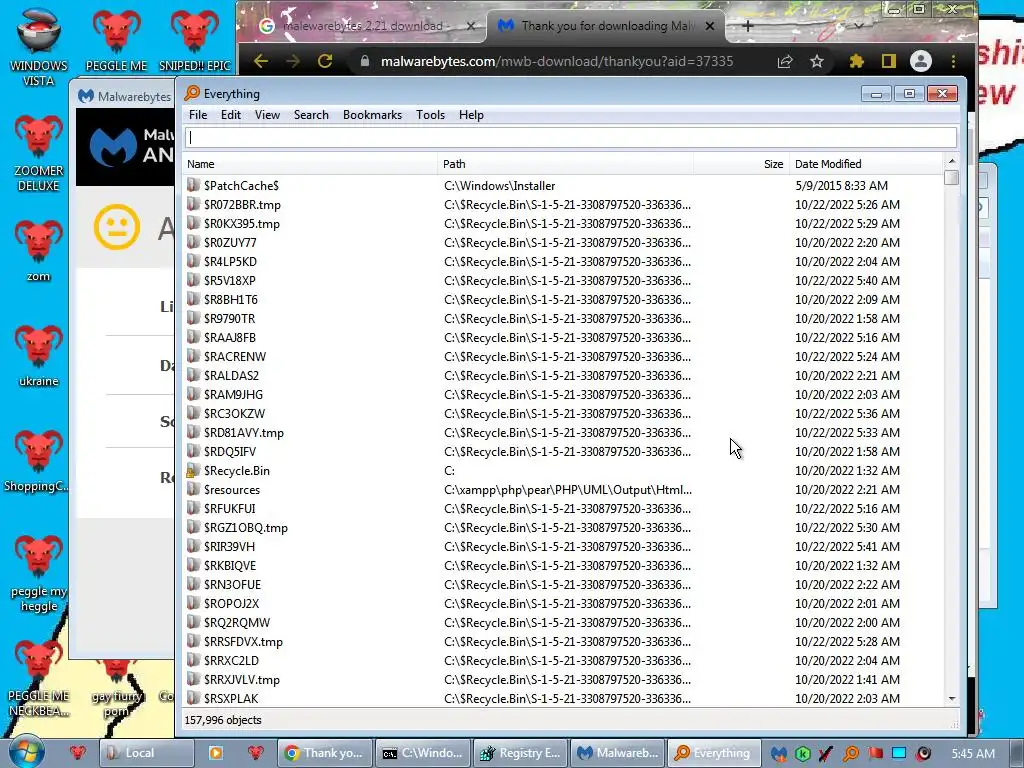Switch to the Registry E... taskbar button
The image size is (1024, 768).
click(520, 753)
